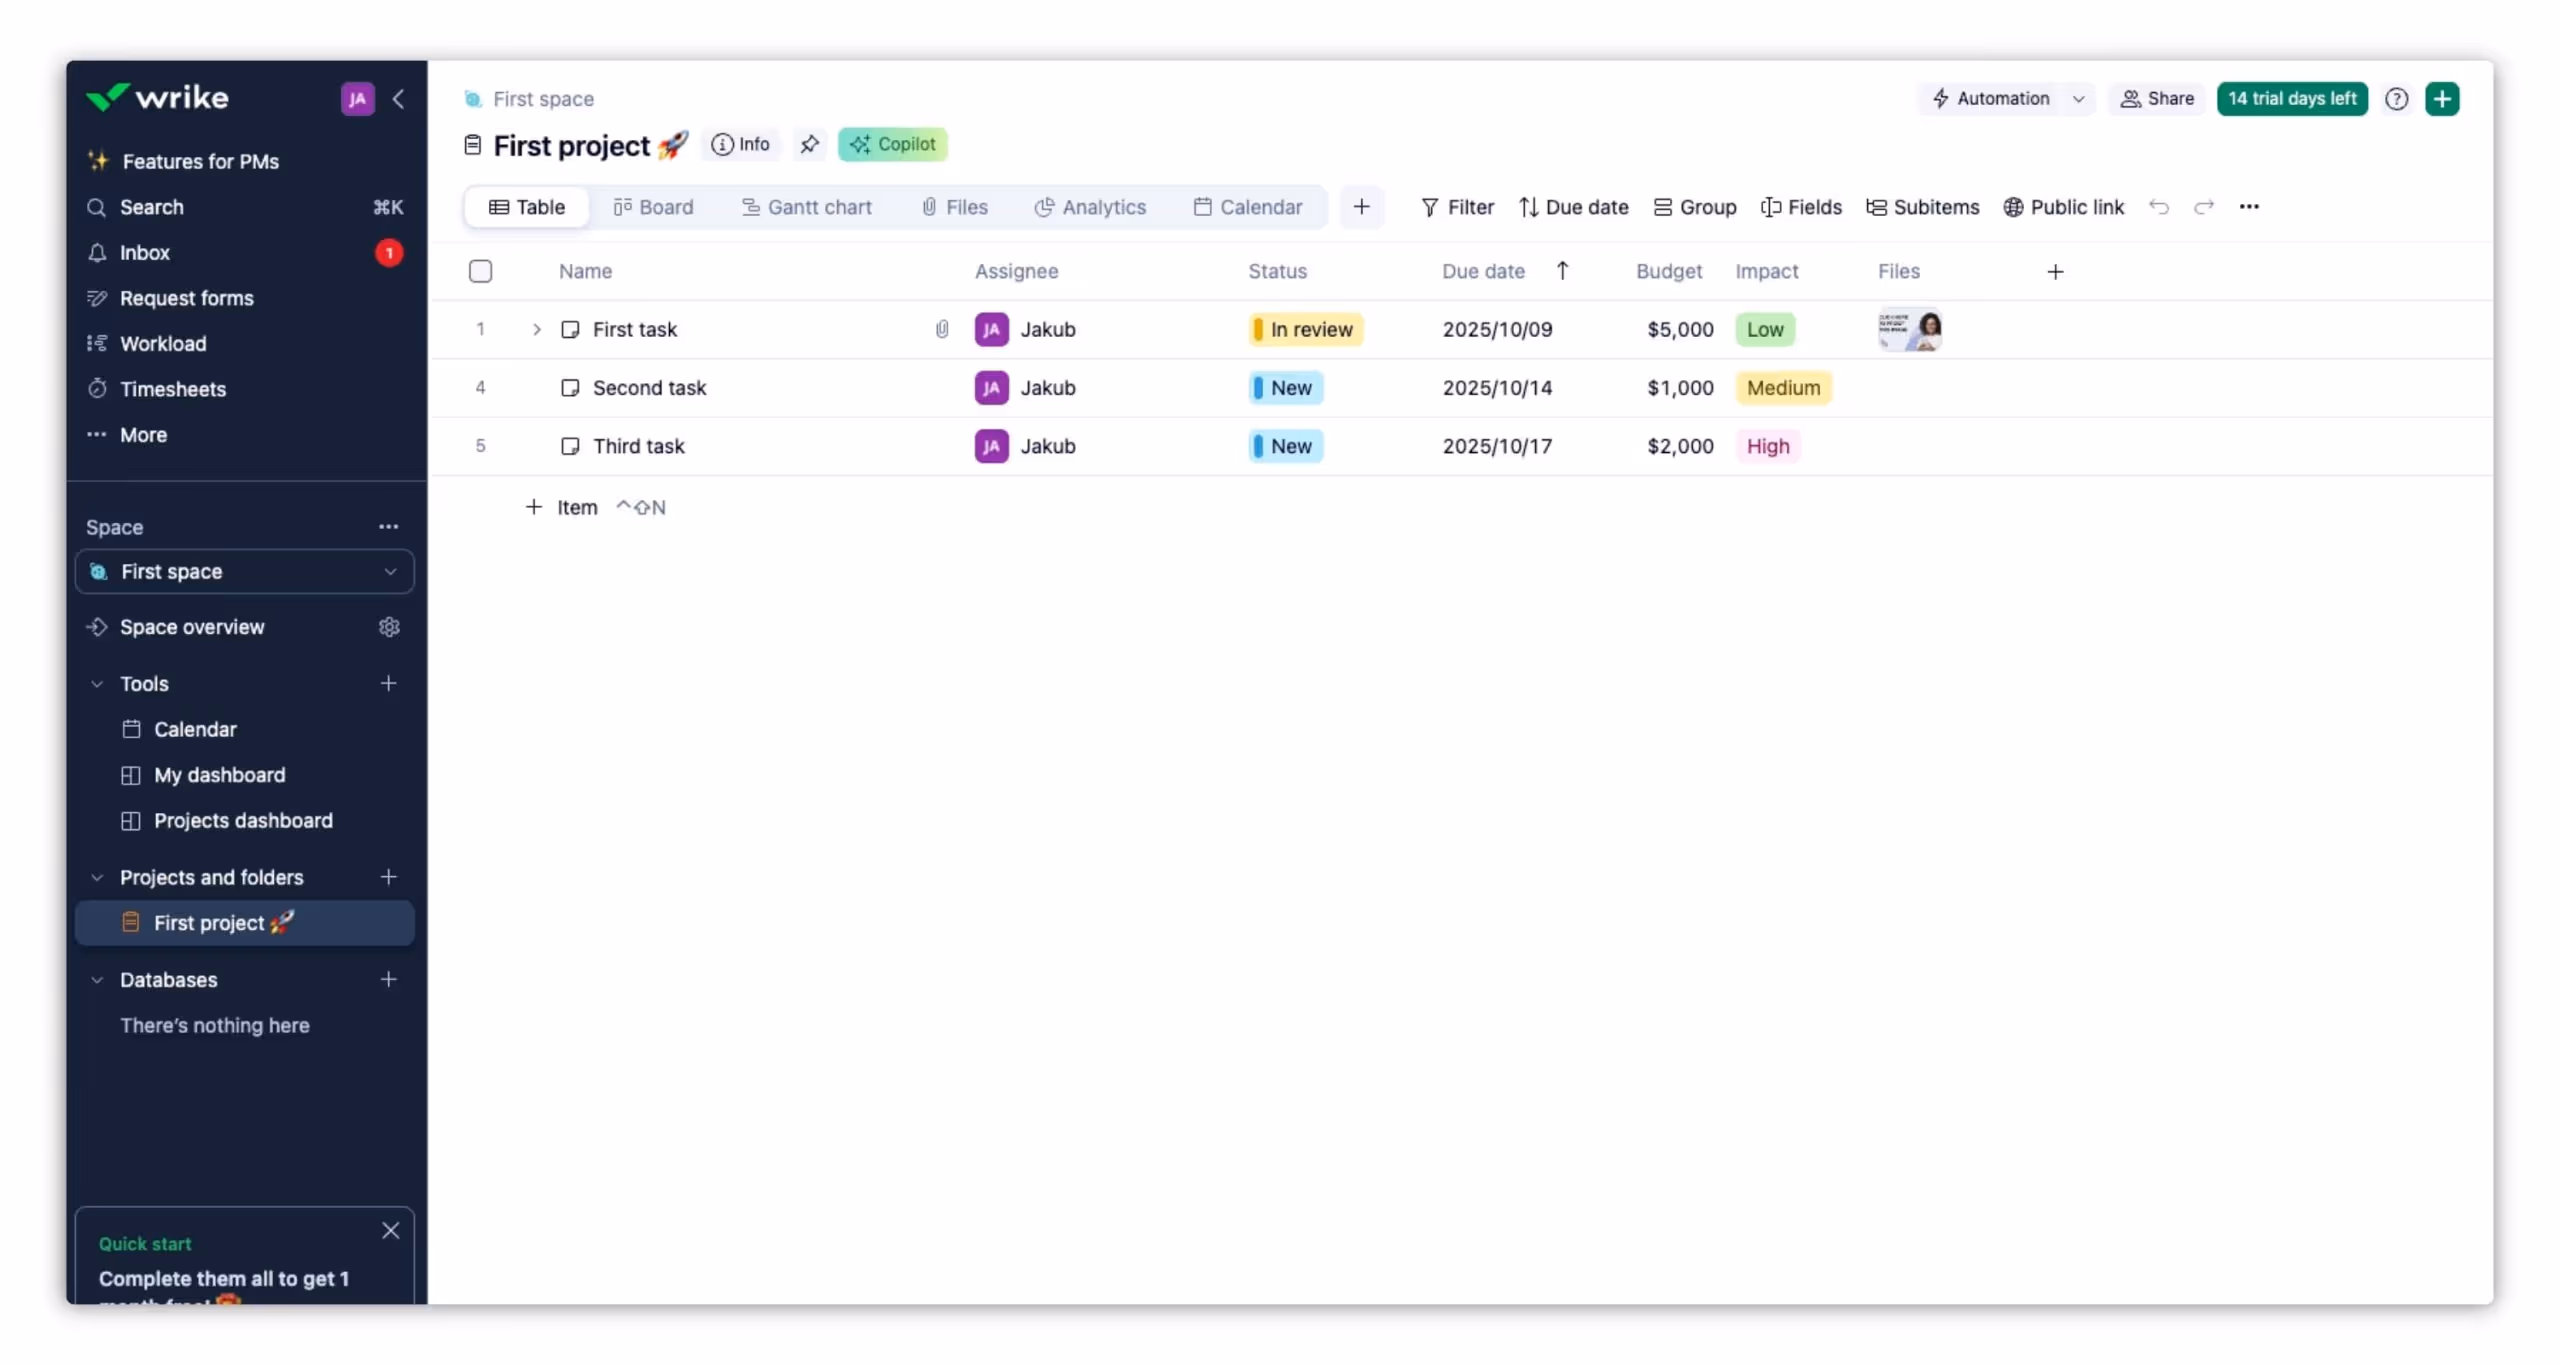Click the redo arrow in toolbar
This screenshot has height=1365, width=2560.
tap(2204, 207)
